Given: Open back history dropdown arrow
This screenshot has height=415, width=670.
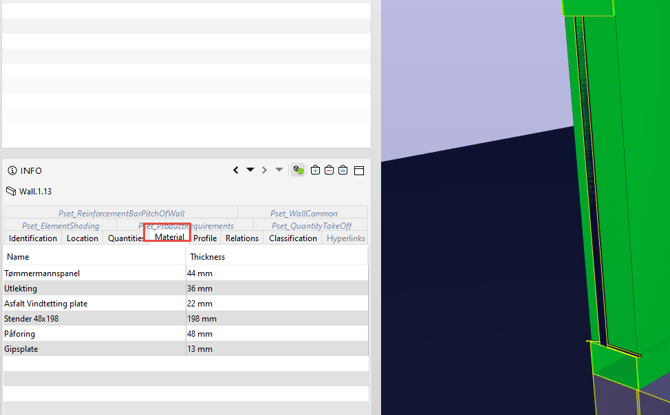Looking at the screenshot, I should pos(250,170).
